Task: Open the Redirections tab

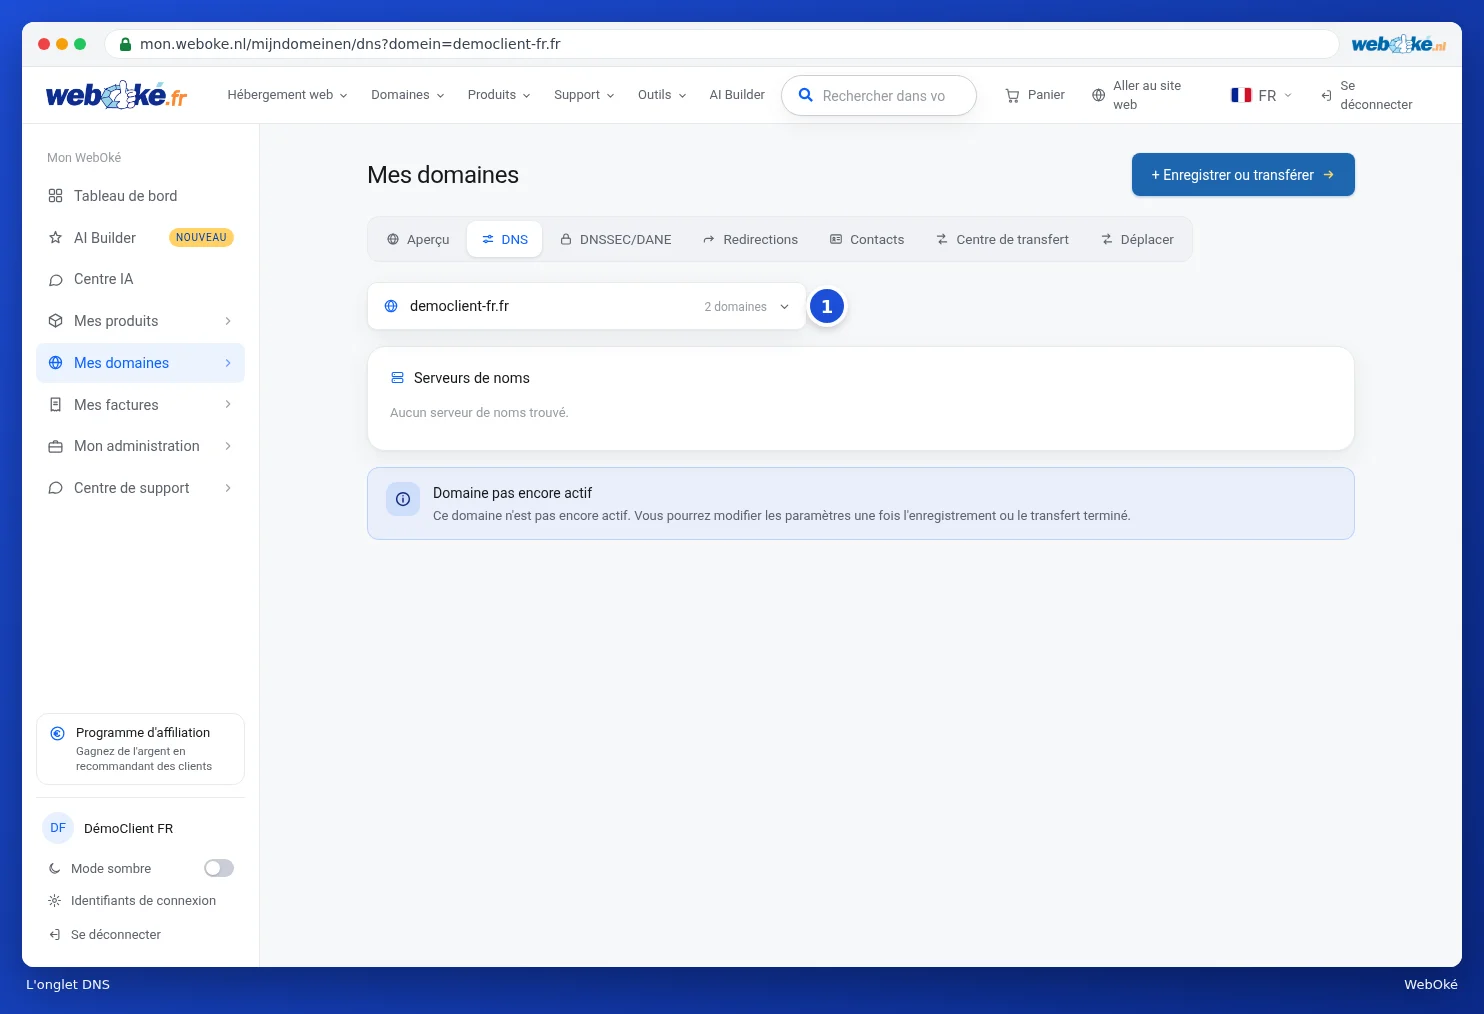Action: pos(750,240)
